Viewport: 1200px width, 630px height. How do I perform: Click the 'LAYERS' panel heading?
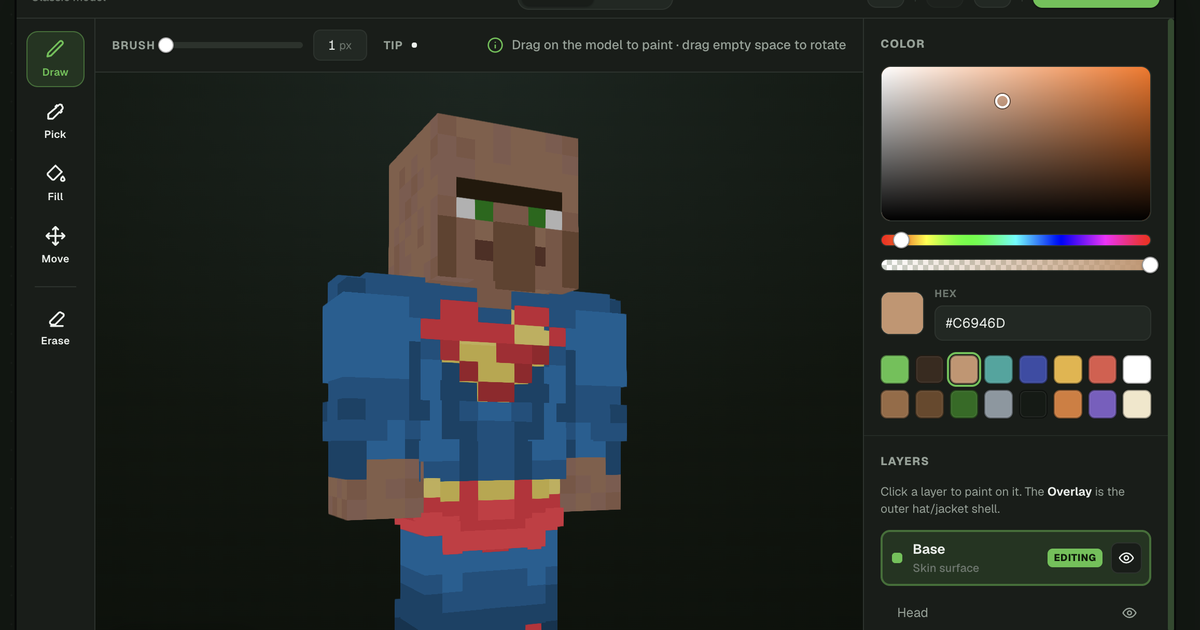tap(904, 461)
